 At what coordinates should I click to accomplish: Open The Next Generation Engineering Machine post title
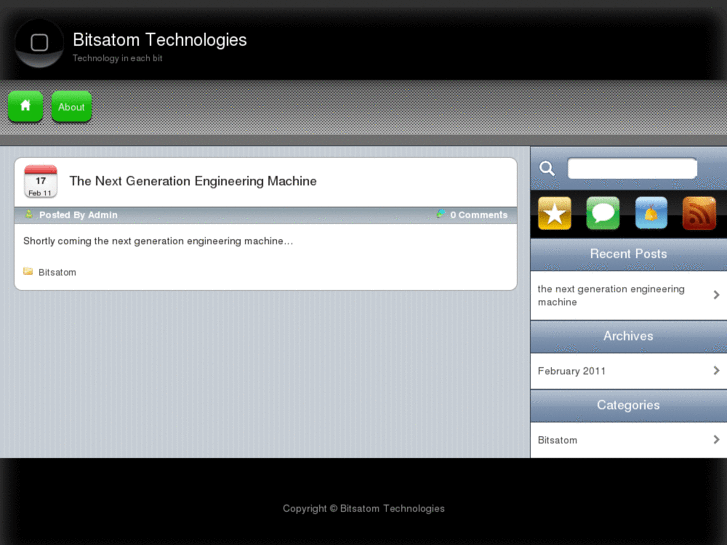pos(193,181)
